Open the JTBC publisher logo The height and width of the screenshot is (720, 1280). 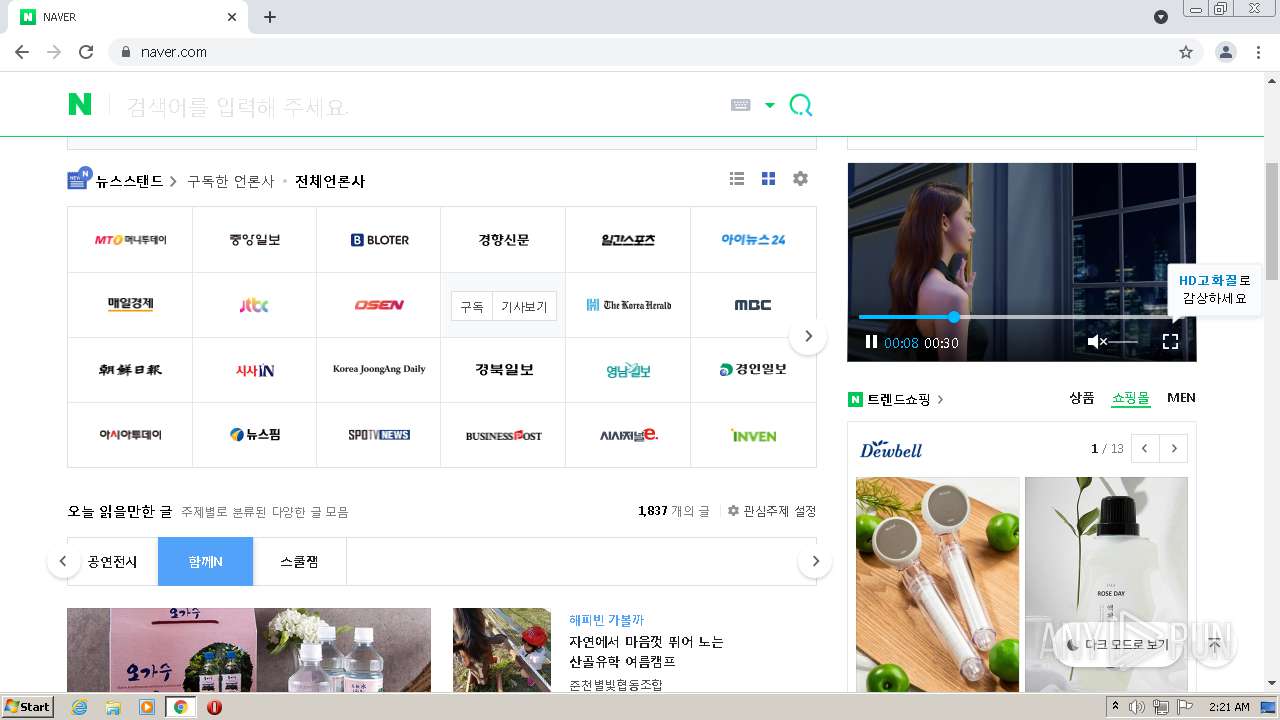(x=255, y=305)
